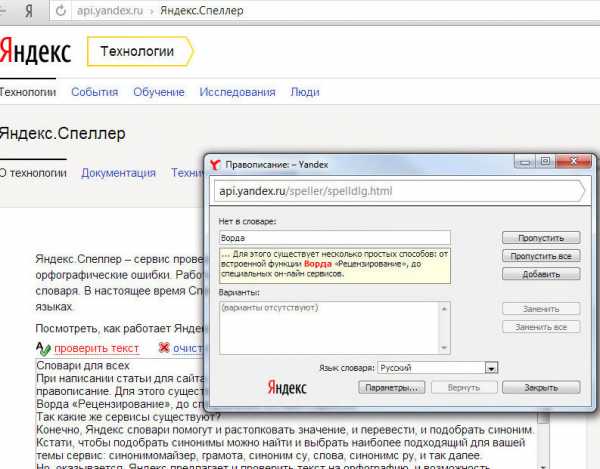
Task: Click the Yandex "Я" browser button
Action: (29, 11)
